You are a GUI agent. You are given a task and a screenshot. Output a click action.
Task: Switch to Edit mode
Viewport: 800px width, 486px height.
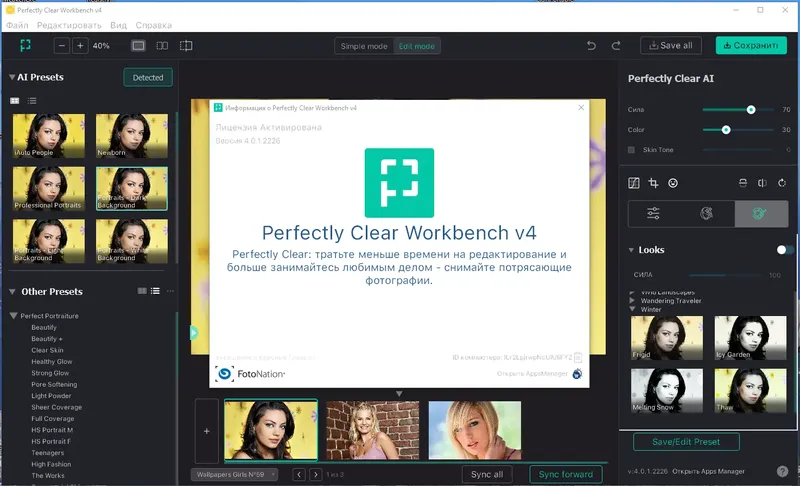pos(417,46)
